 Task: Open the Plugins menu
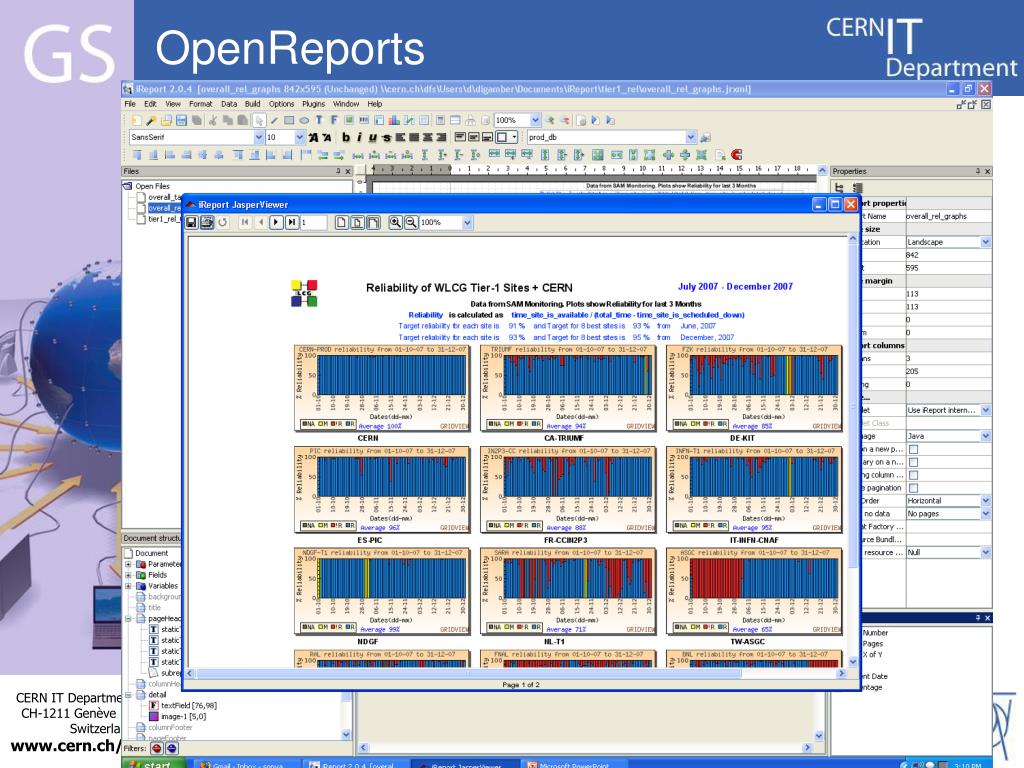click(313, 104)
